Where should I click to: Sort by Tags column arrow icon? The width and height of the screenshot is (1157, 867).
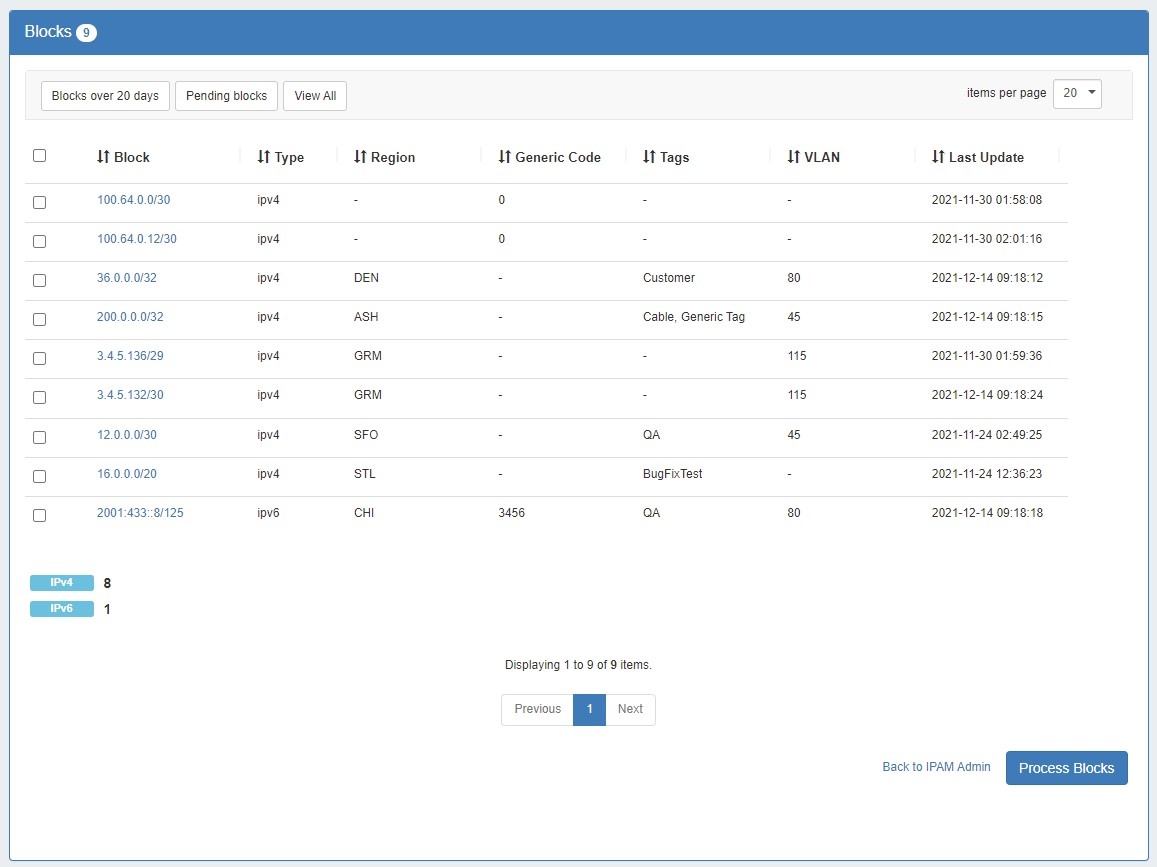[649, 157]
